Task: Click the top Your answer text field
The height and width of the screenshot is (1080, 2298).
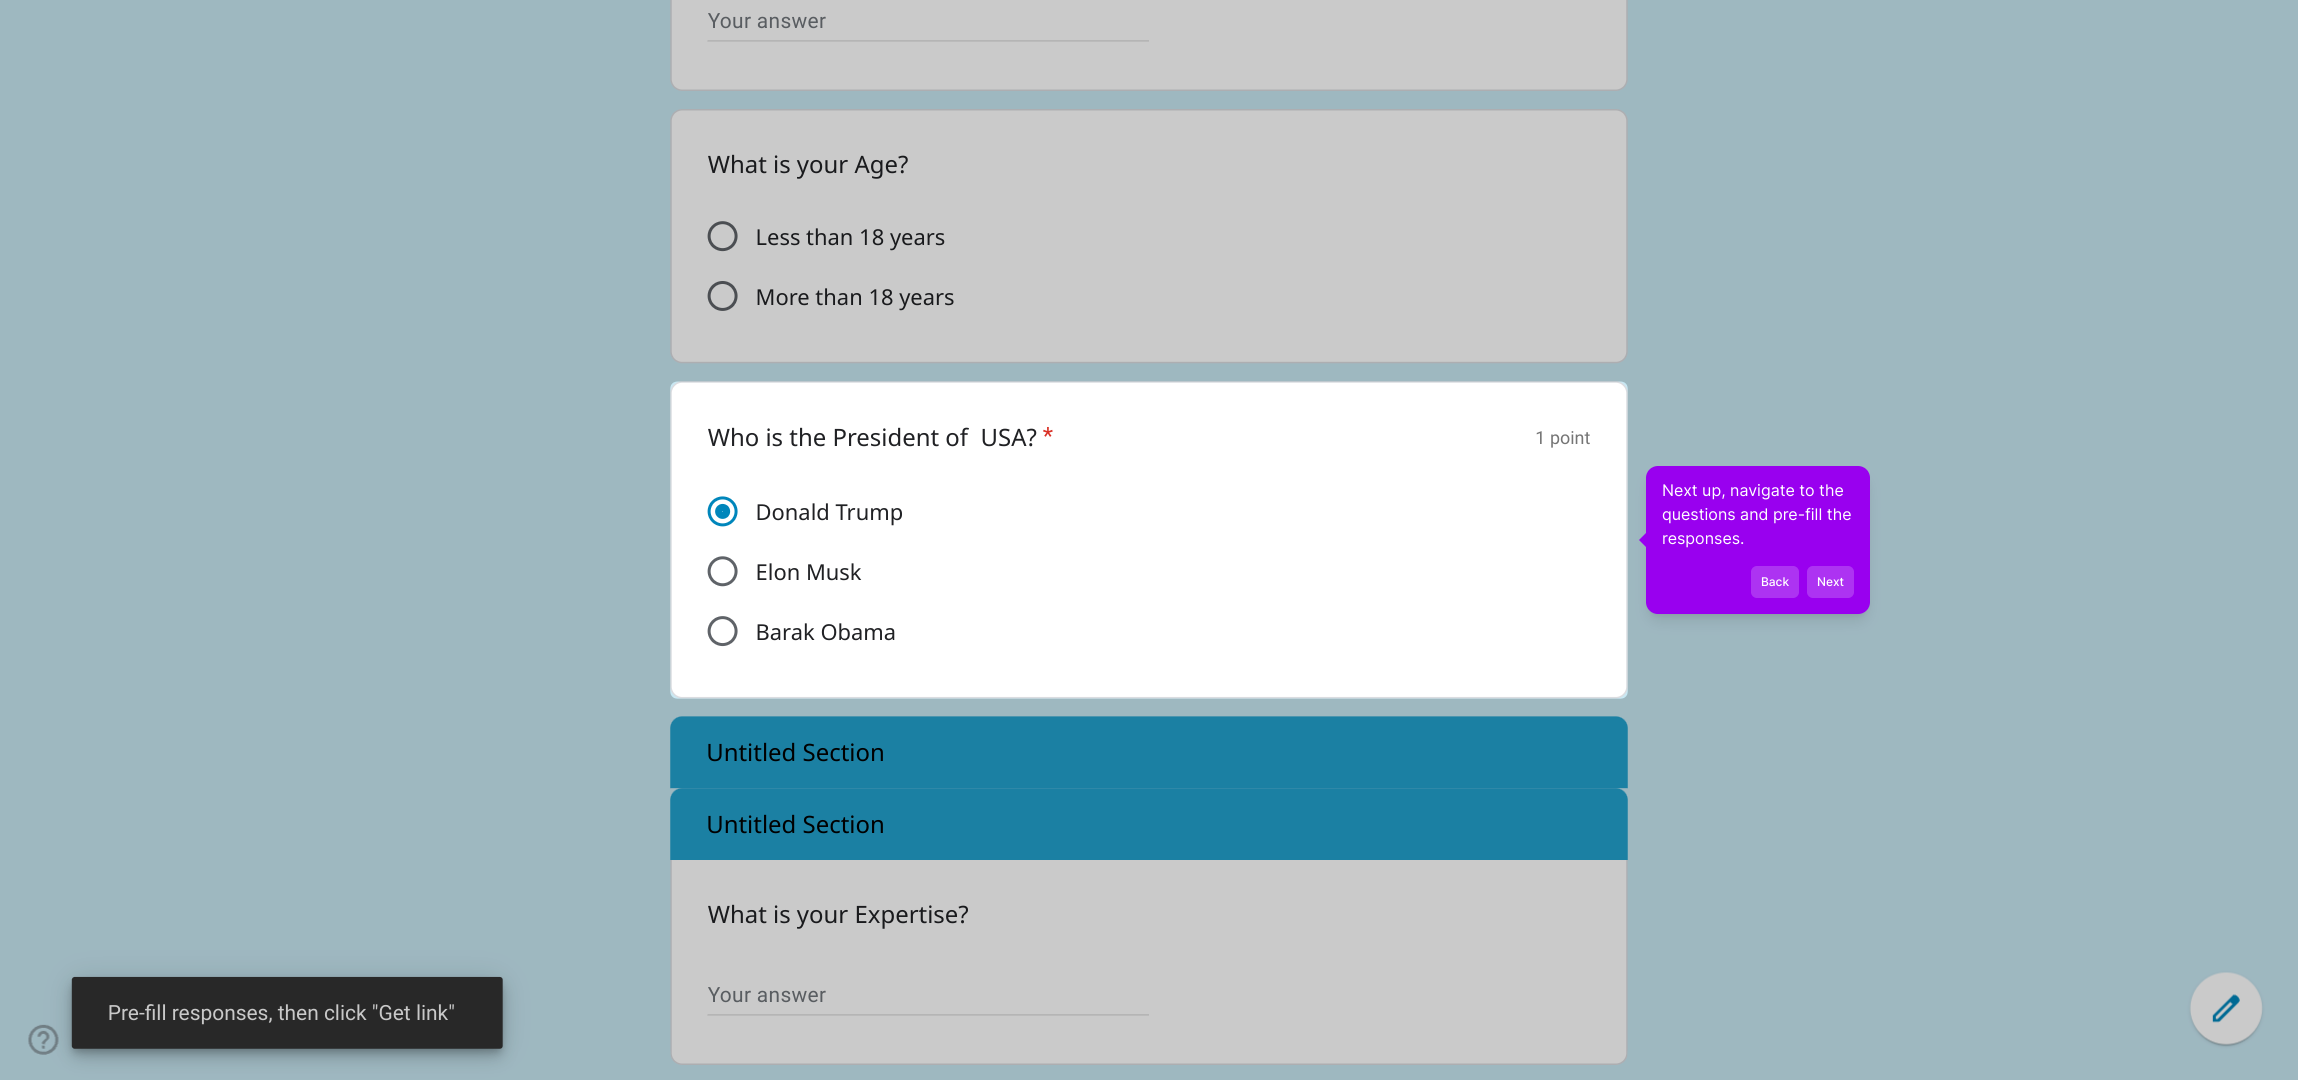Action: click(x=927, y=22)
